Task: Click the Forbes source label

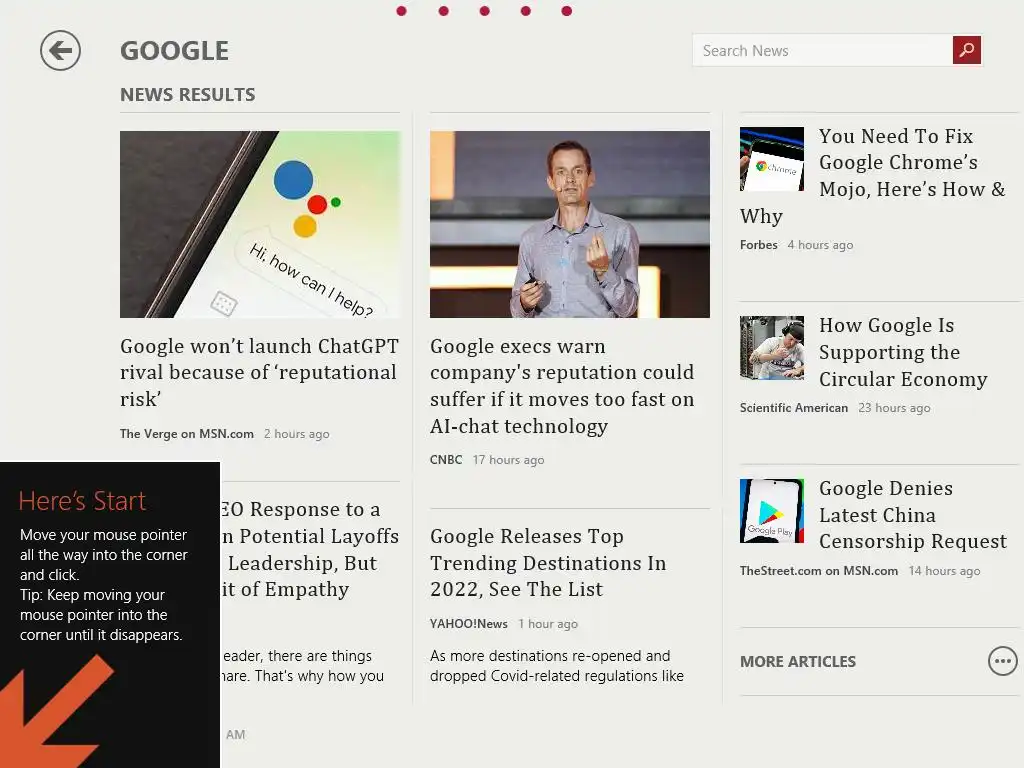Action: click(759, 245)
